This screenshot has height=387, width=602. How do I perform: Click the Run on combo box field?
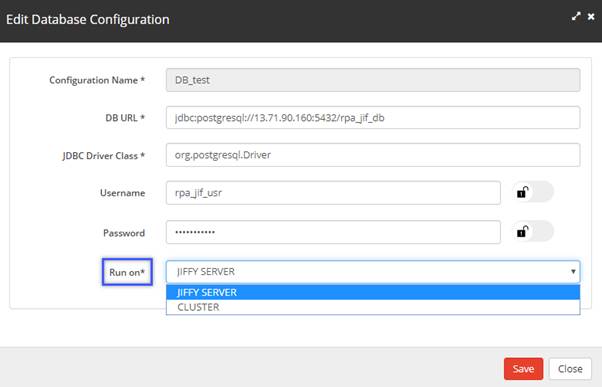tap(373, 271)
